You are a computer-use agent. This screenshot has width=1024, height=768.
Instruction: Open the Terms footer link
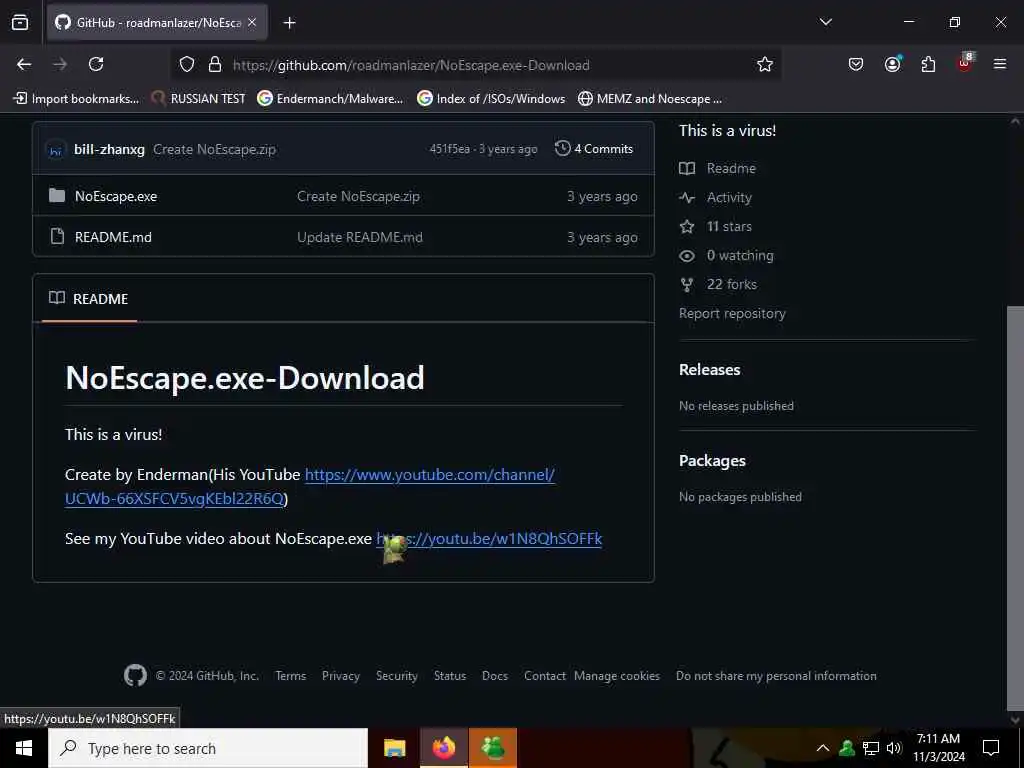291,676
